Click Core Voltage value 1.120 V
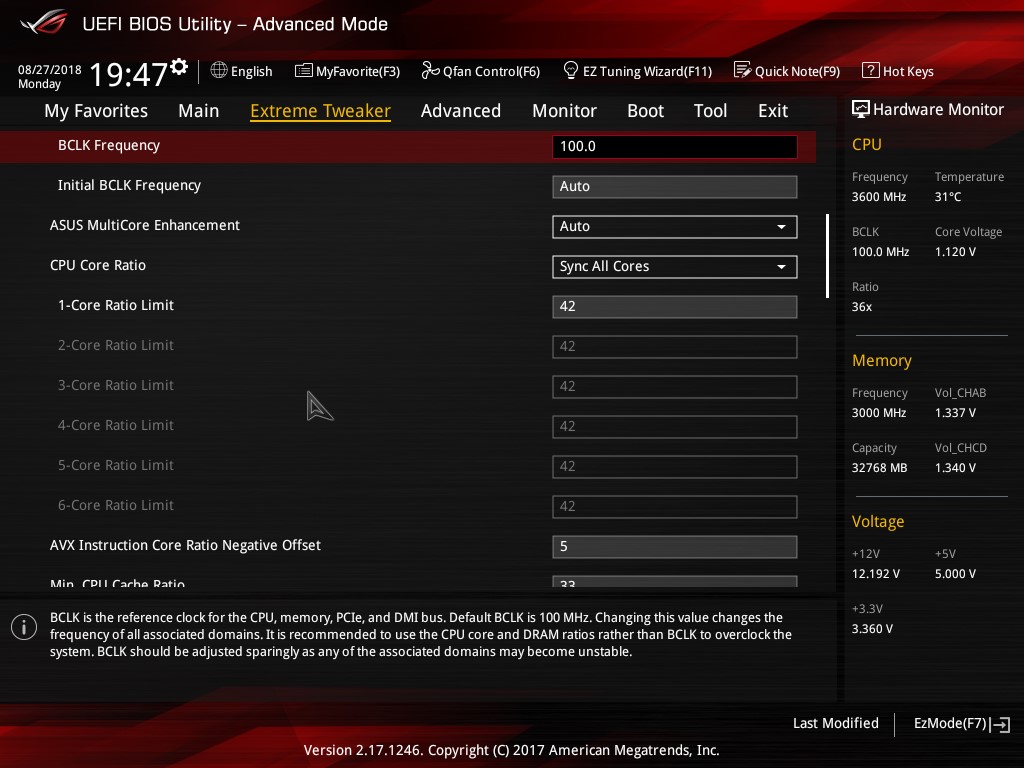 (x=955, y=251)
